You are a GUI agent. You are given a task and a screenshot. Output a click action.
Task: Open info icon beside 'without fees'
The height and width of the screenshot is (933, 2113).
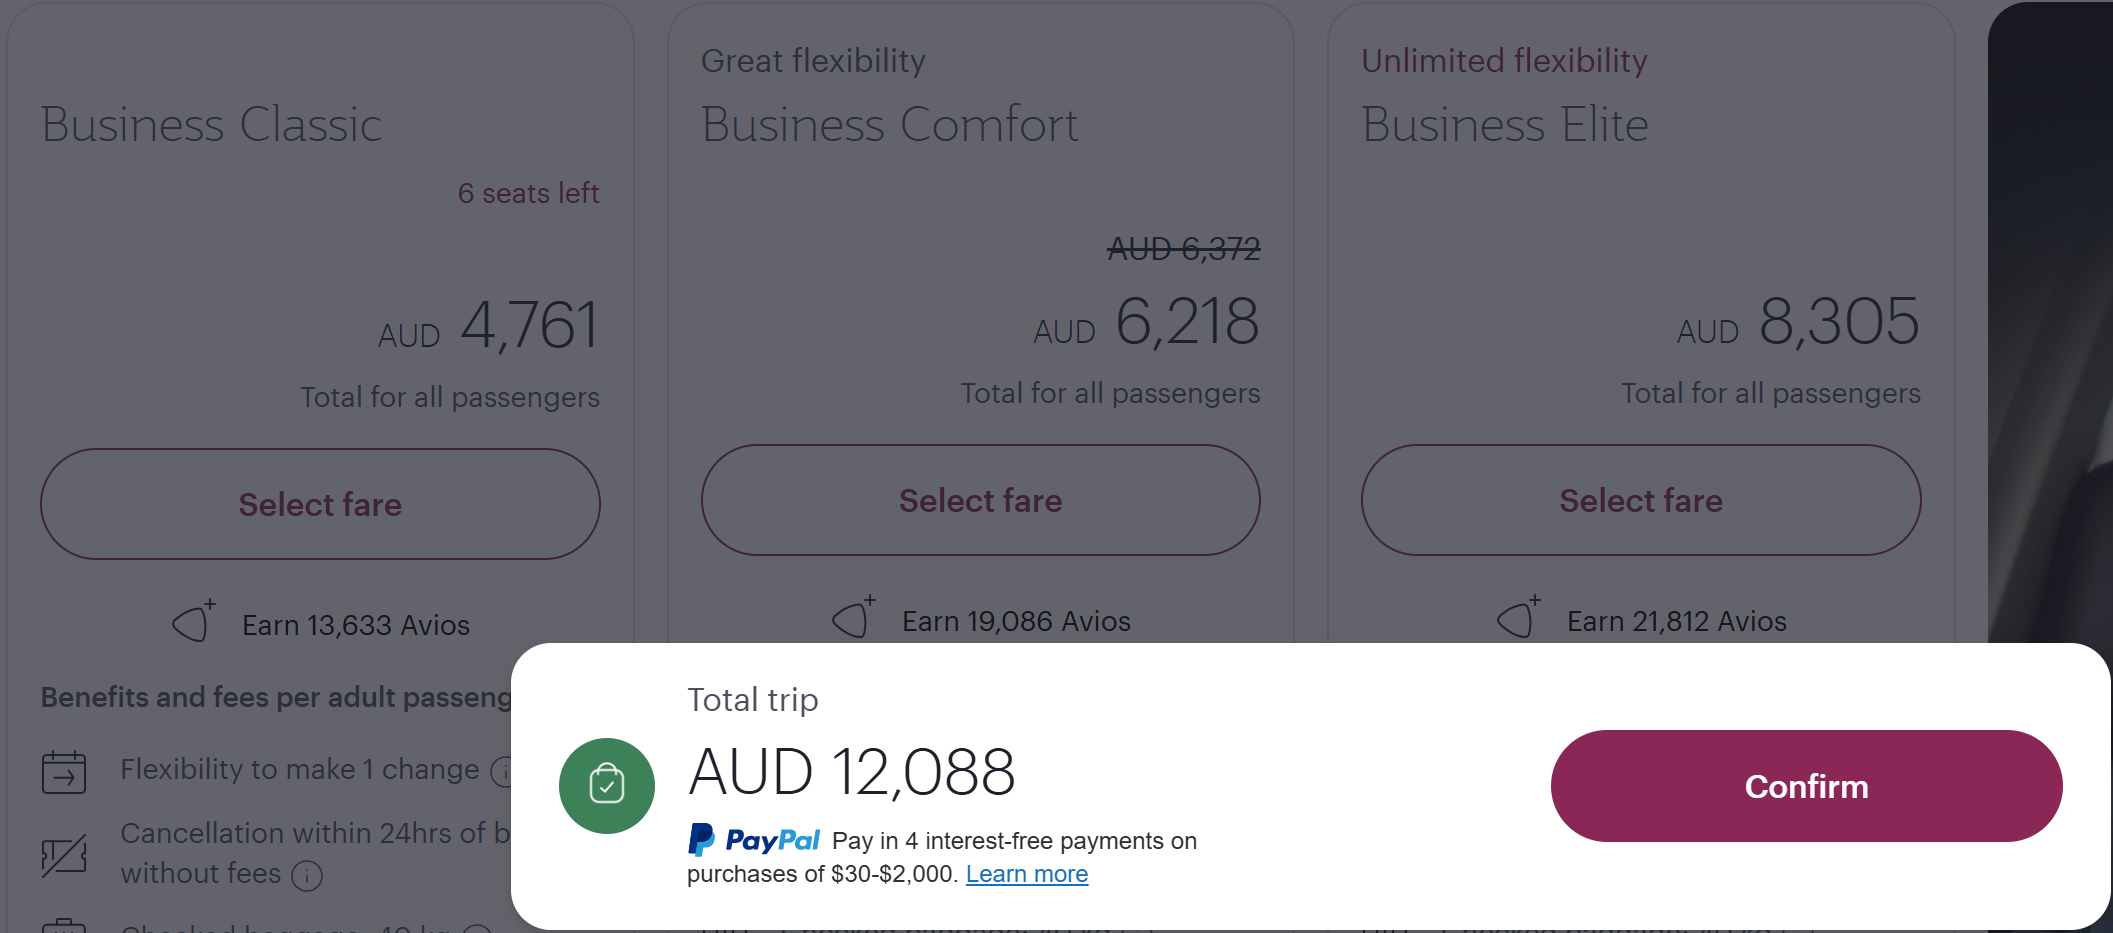point(307,876)
